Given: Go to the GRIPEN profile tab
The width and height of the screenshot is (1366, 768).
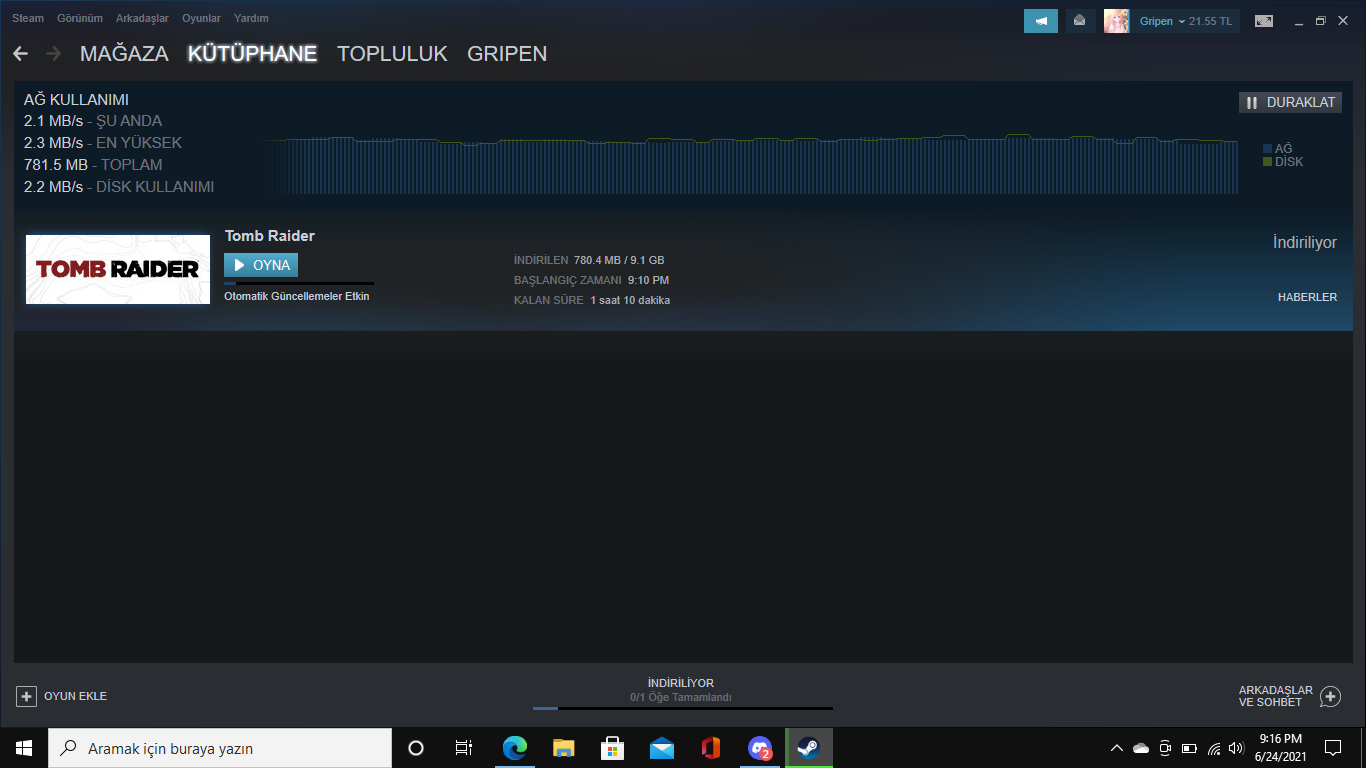Looking at the screenshot, I should coord(507,54).
